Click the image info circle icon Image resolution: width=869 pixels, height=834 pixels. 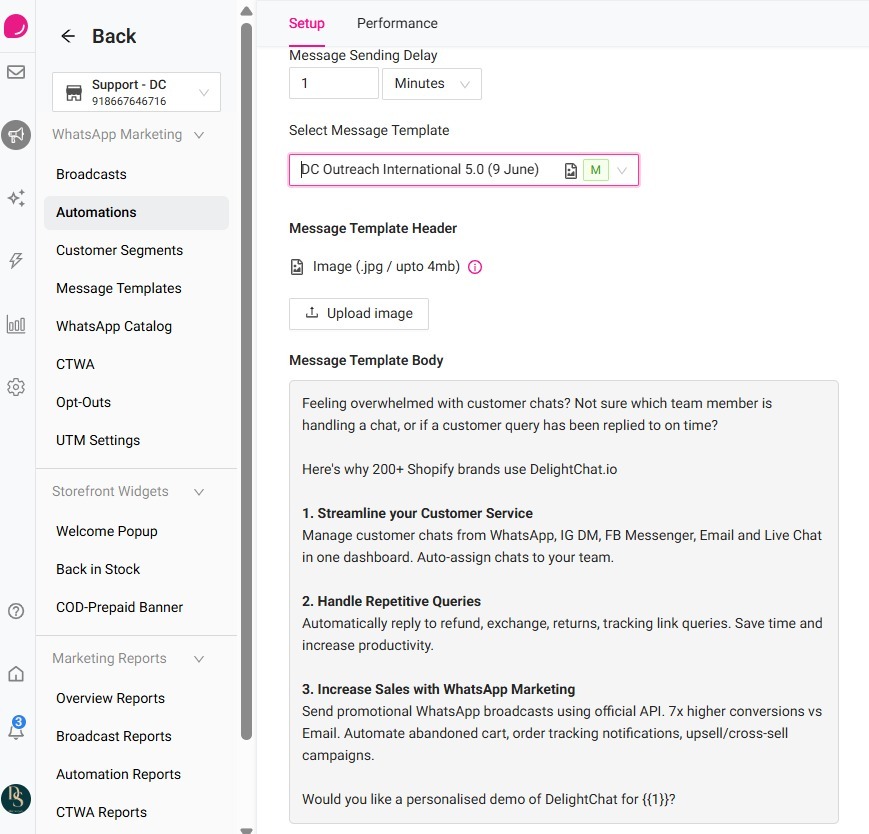[475, 267]
